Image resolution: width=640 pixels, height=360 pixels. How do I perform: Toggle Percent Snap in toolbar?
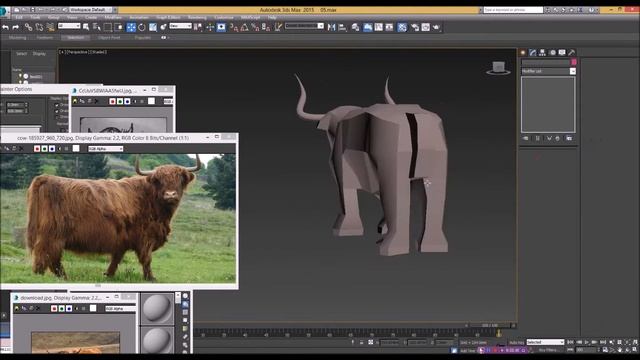pyautogui.click(x=255, y=27)
